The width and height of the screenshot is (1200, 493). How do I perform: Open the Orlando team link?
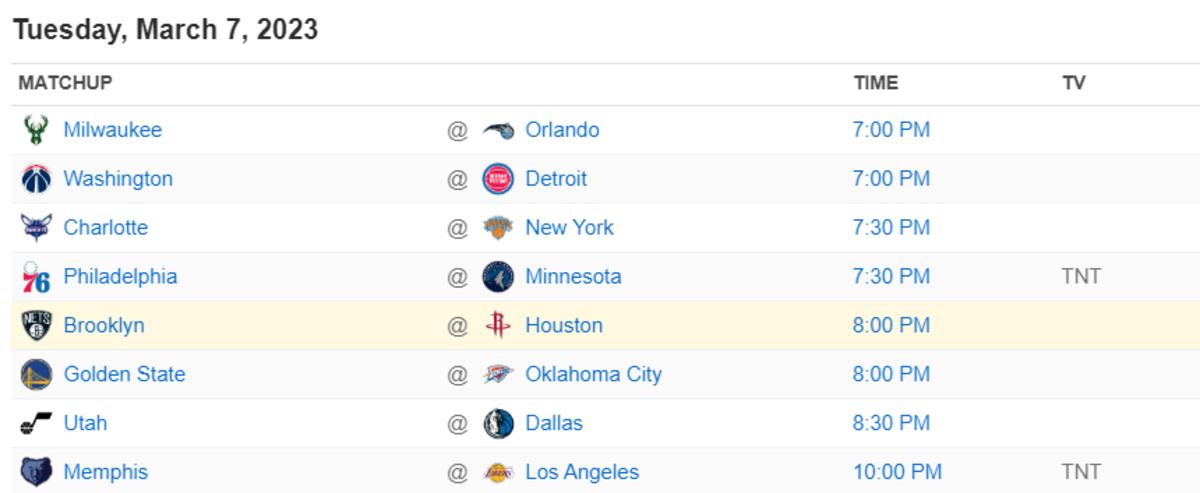562,130
